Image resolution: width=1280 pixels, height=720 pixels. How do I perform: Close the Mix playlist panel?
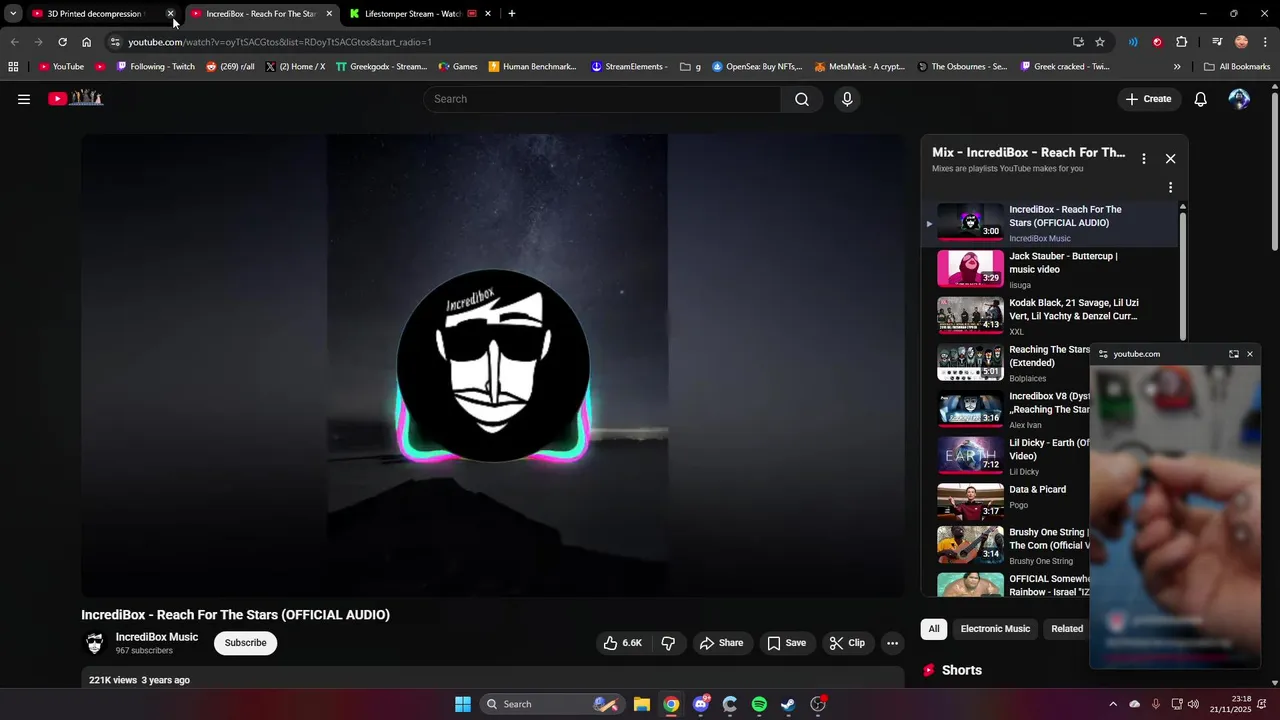pyautogui.click(x=1170, y=158)
